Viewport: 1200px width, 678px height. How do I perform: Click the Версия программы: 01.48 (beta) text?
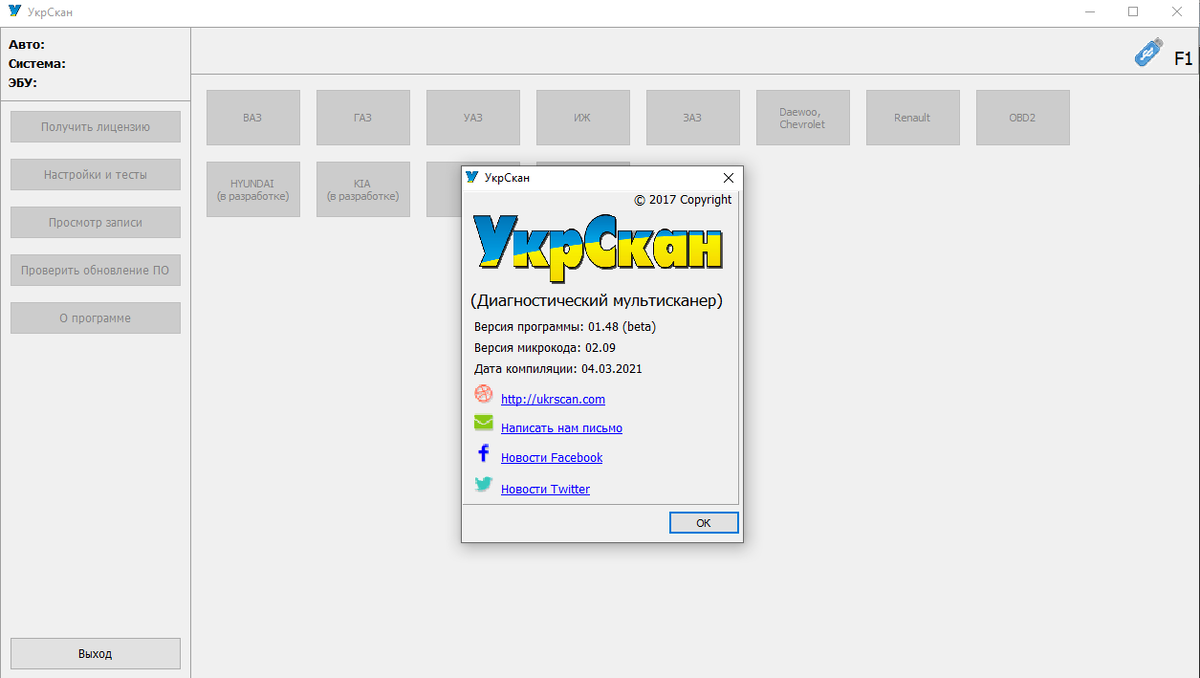tap(565, 327)
